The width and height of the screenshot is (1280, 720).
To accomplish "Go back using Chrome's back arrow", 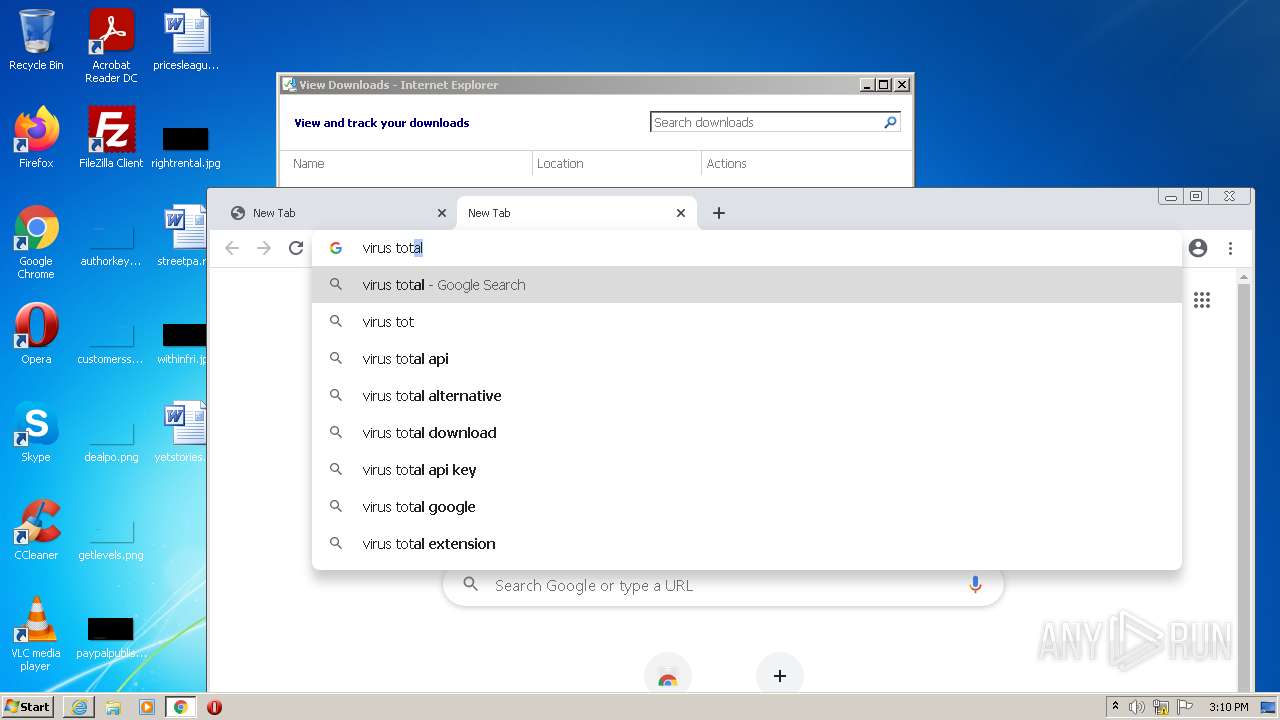I will pyautogui.click(x=232, y=248).
